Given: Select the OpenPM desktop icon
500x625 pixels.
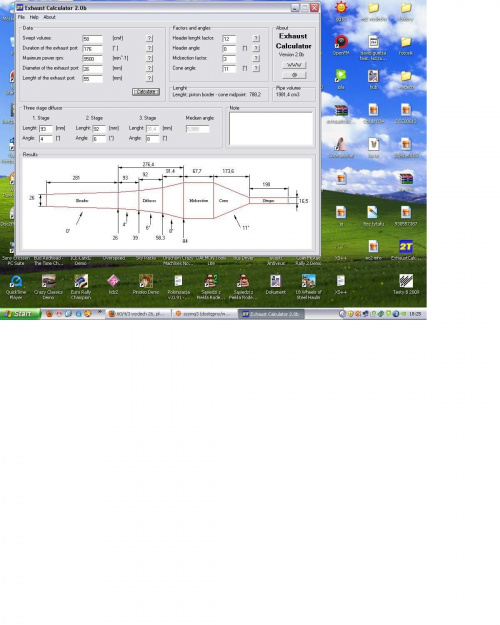Looking at the screenshot, I should tap(341, 45).
